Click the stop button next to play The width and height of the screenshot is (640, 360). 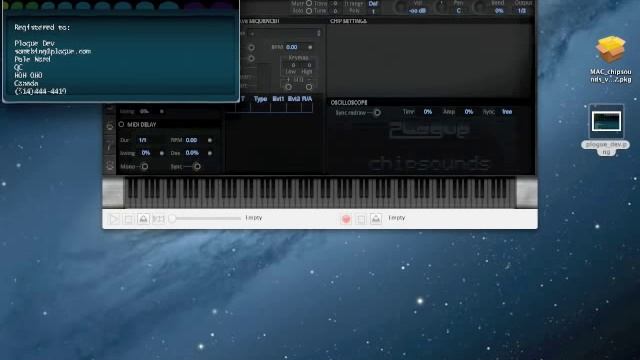coord(129,219)
